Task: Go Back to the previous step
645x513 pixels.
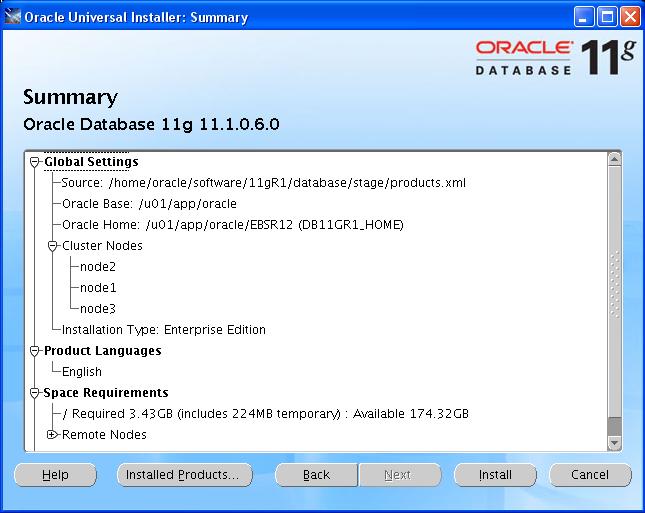Action: 316,475
